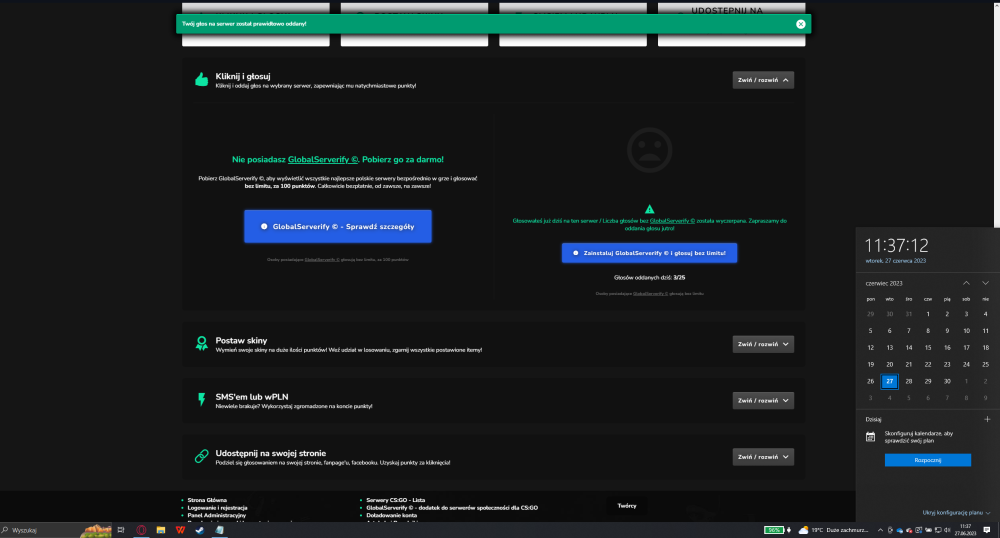Select June 15 in calendar
The height and width of the screenshot is (538, 1000).
click(928, 347)
